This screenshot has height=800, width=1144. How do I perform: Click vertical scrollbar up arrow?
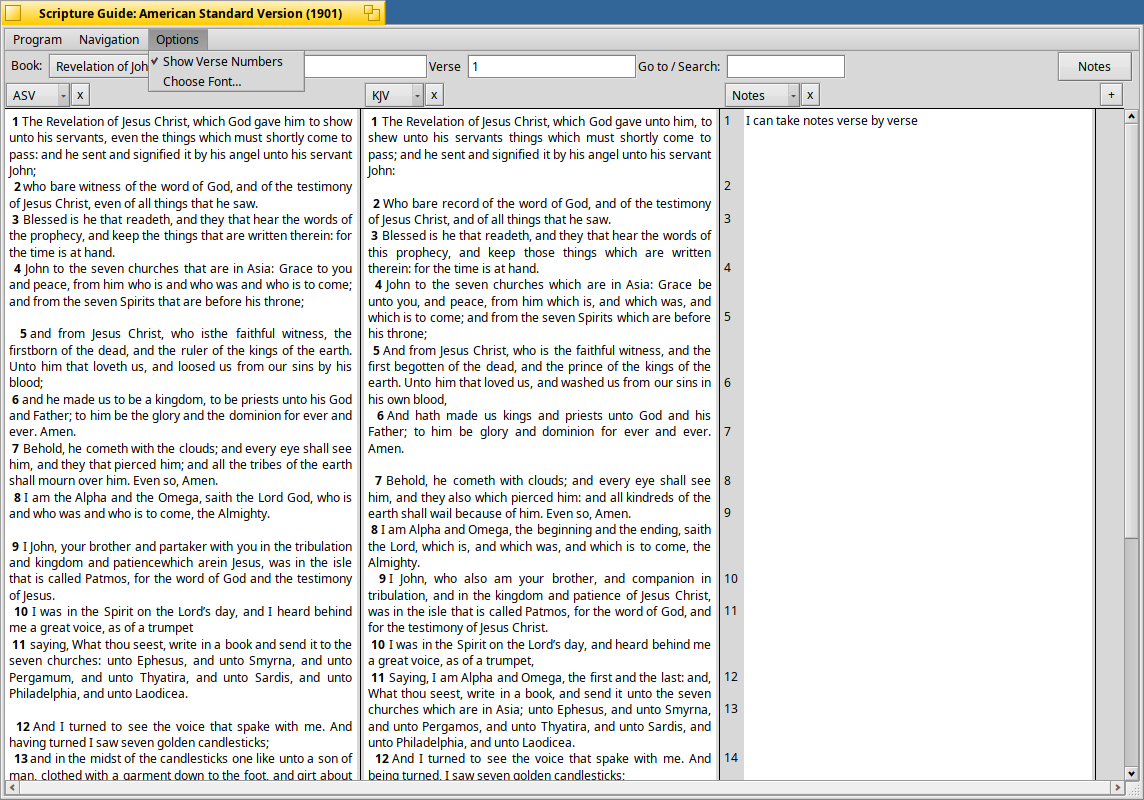[1131, 116]
